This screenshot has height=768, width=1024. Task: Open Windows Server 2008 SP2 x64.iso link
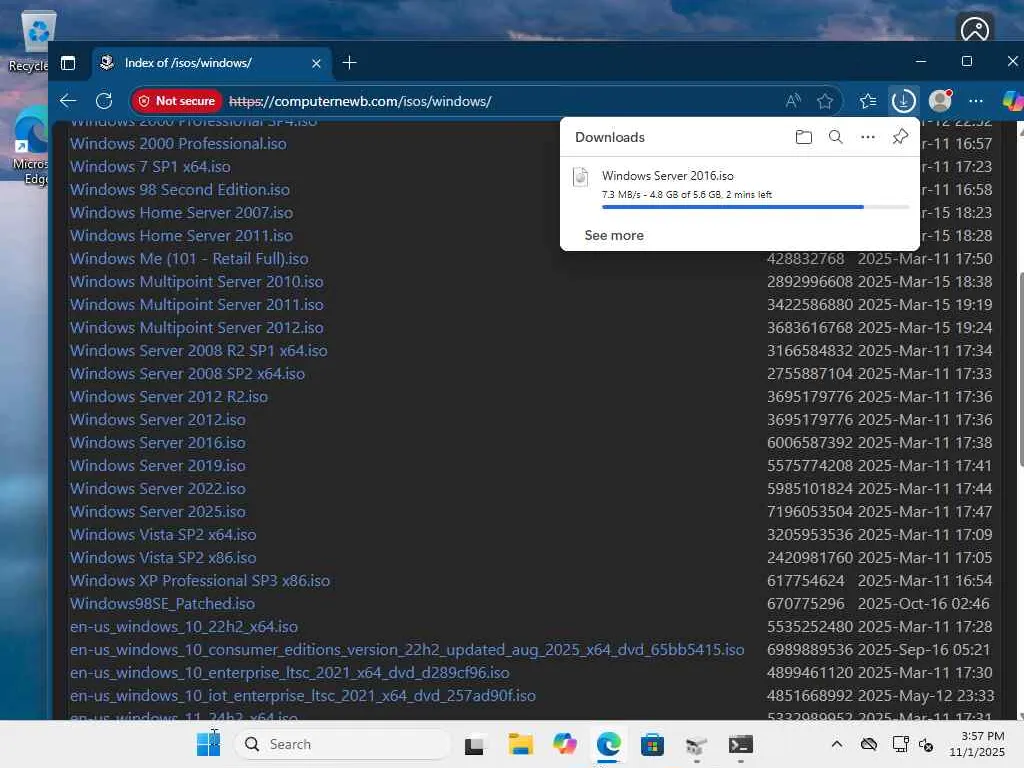(187, 374)
